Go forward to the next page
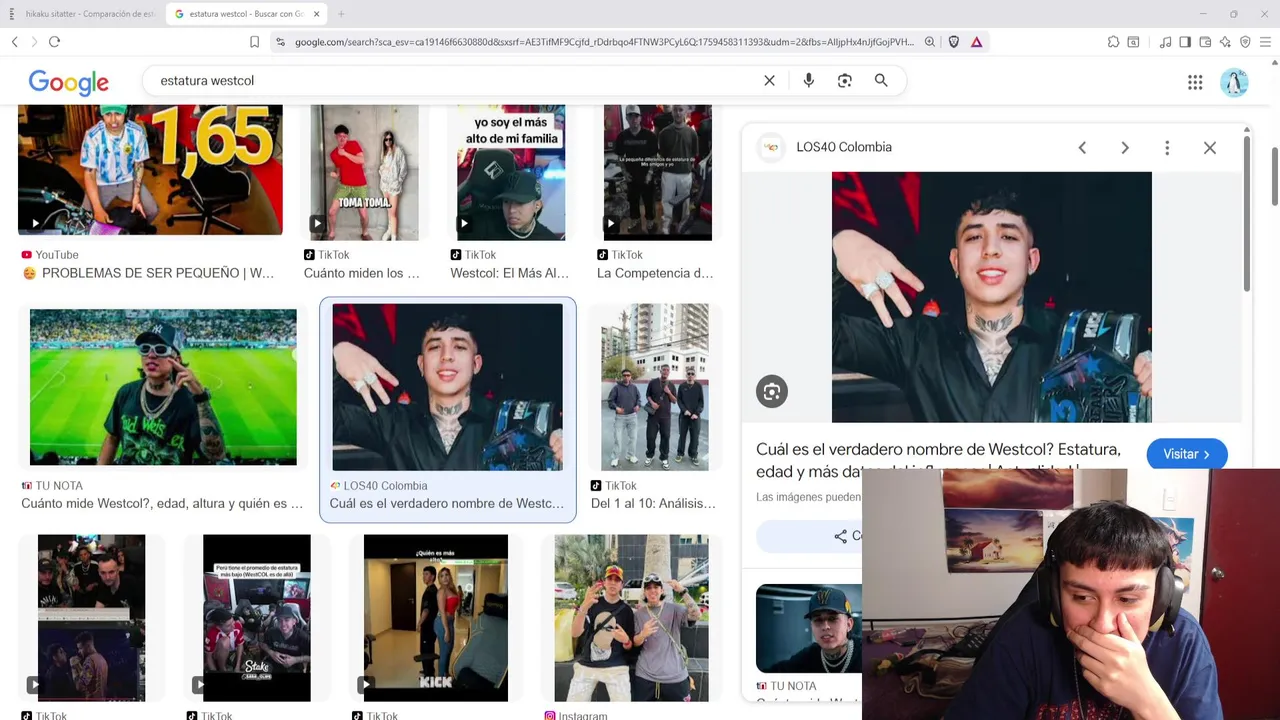Viewport: 1280px width, 720px height. (34, 42)
